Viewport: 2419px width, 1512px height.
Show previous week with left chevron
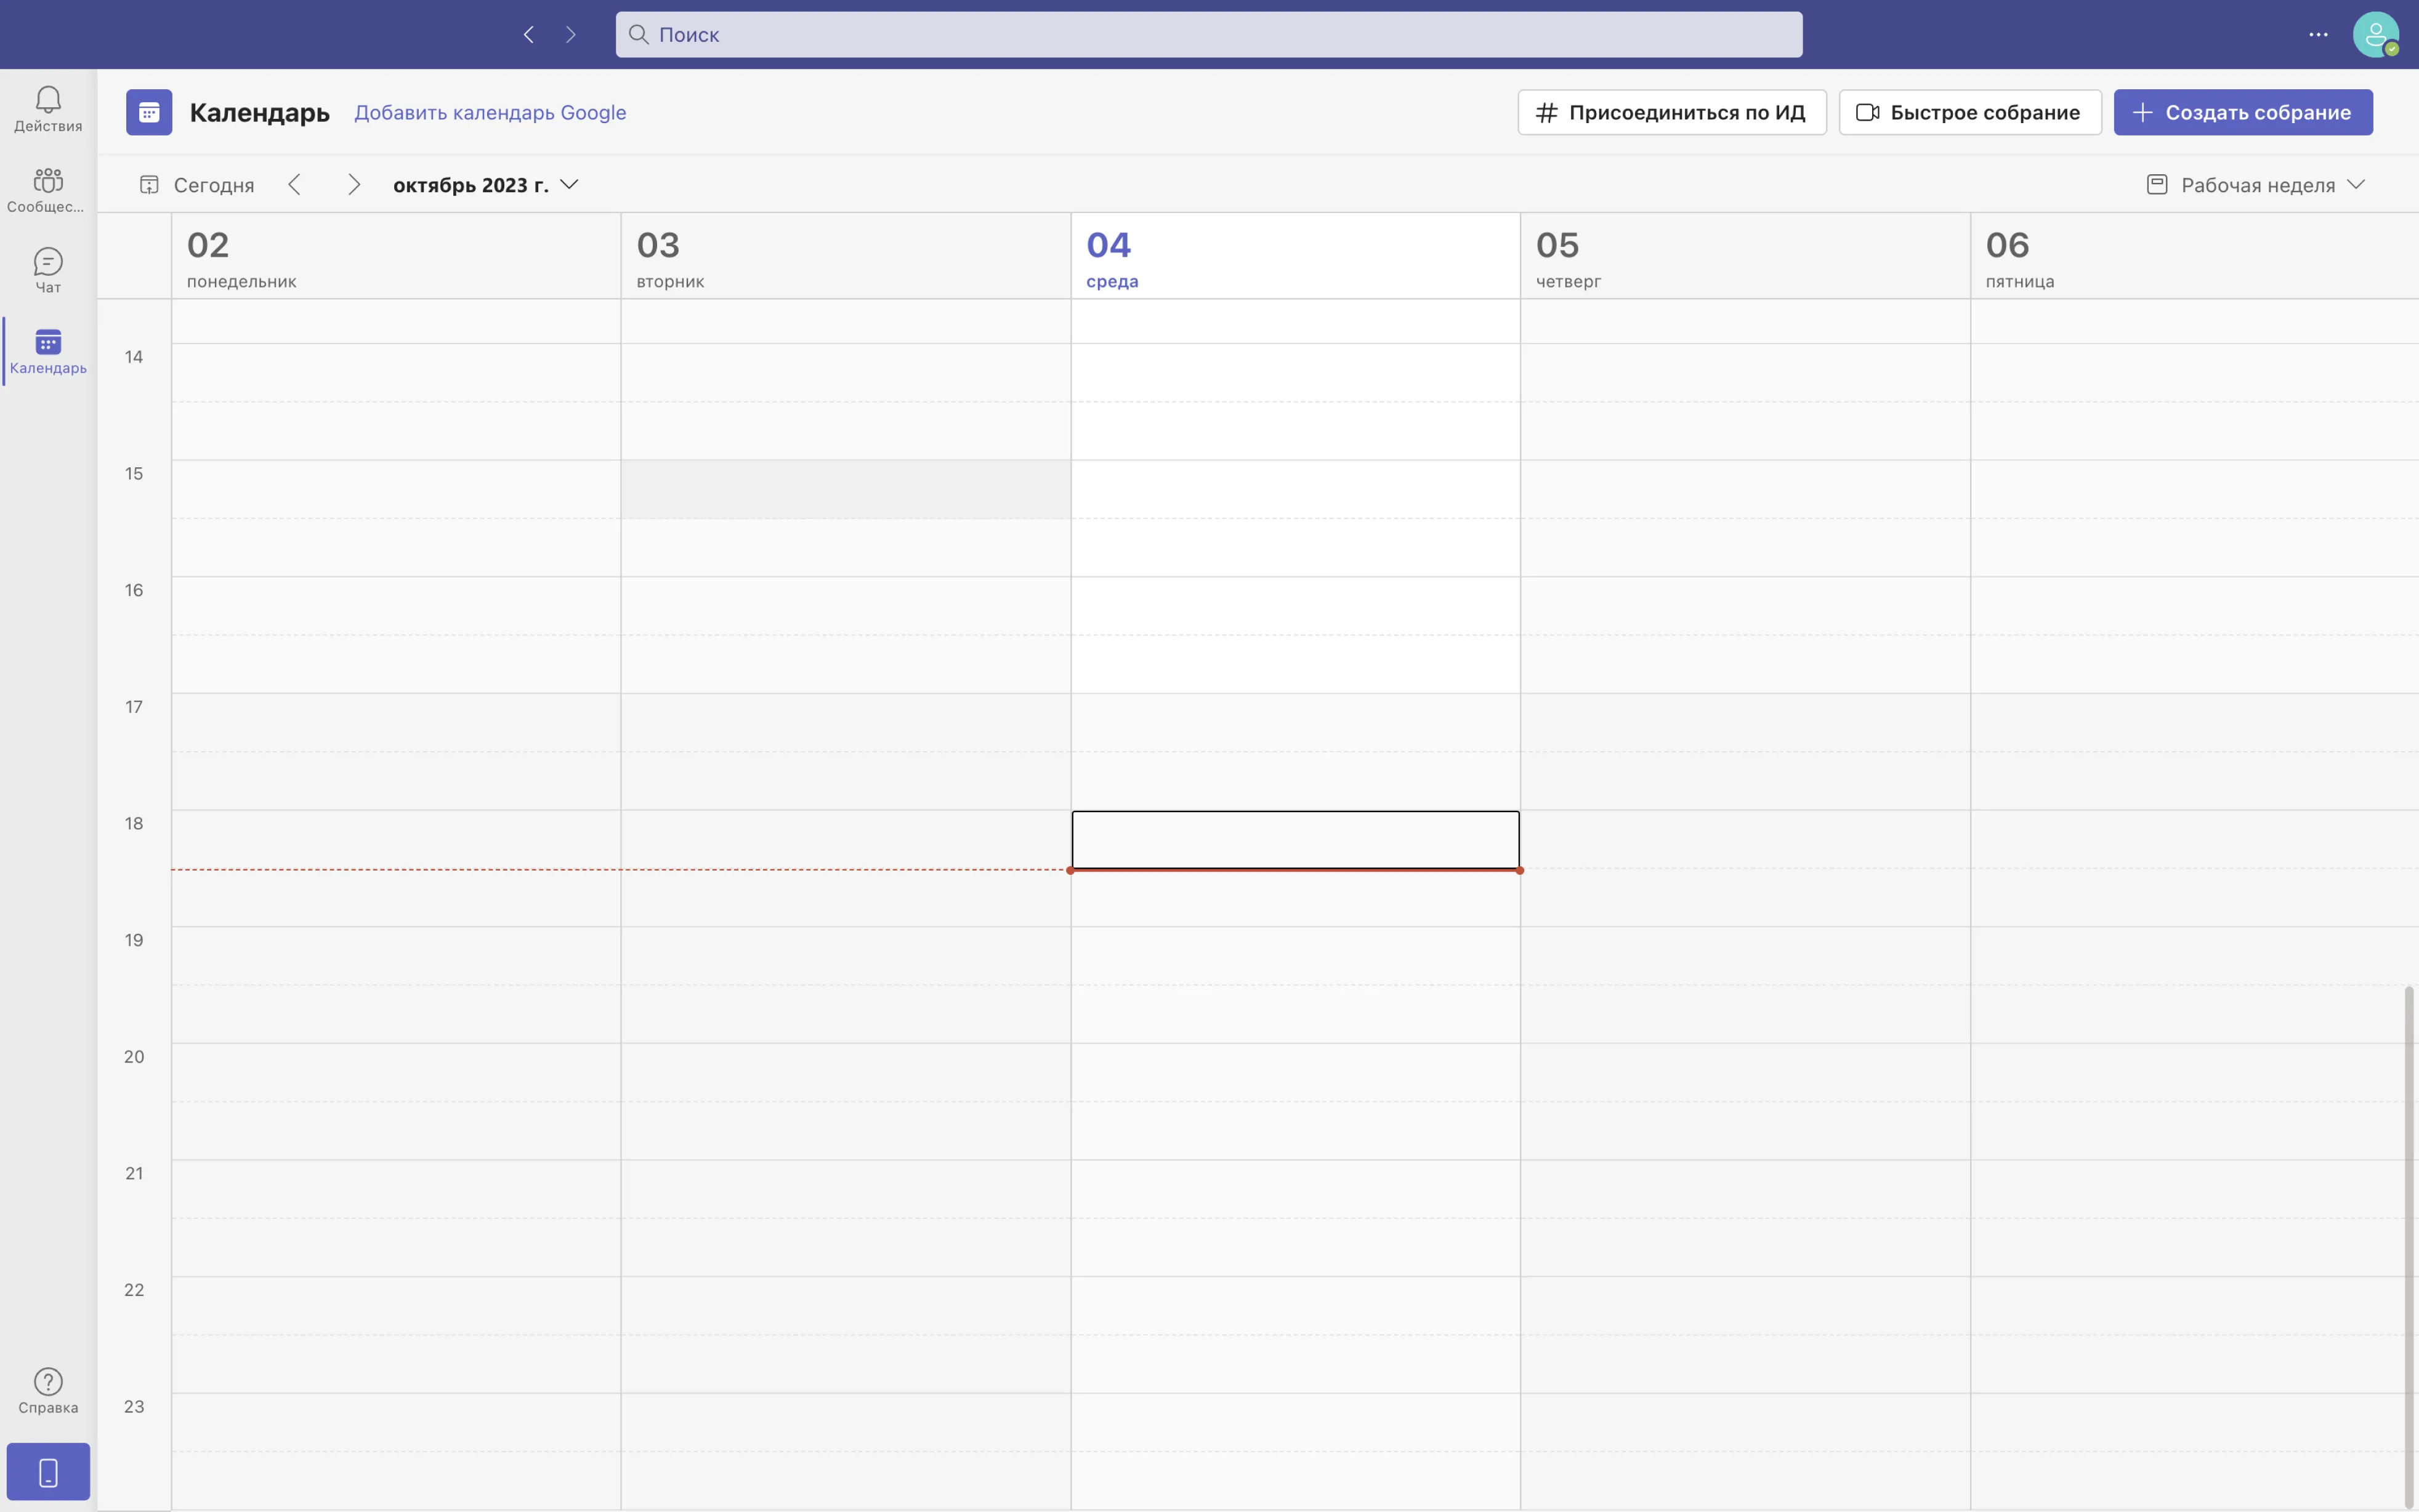tap(294, 185)
